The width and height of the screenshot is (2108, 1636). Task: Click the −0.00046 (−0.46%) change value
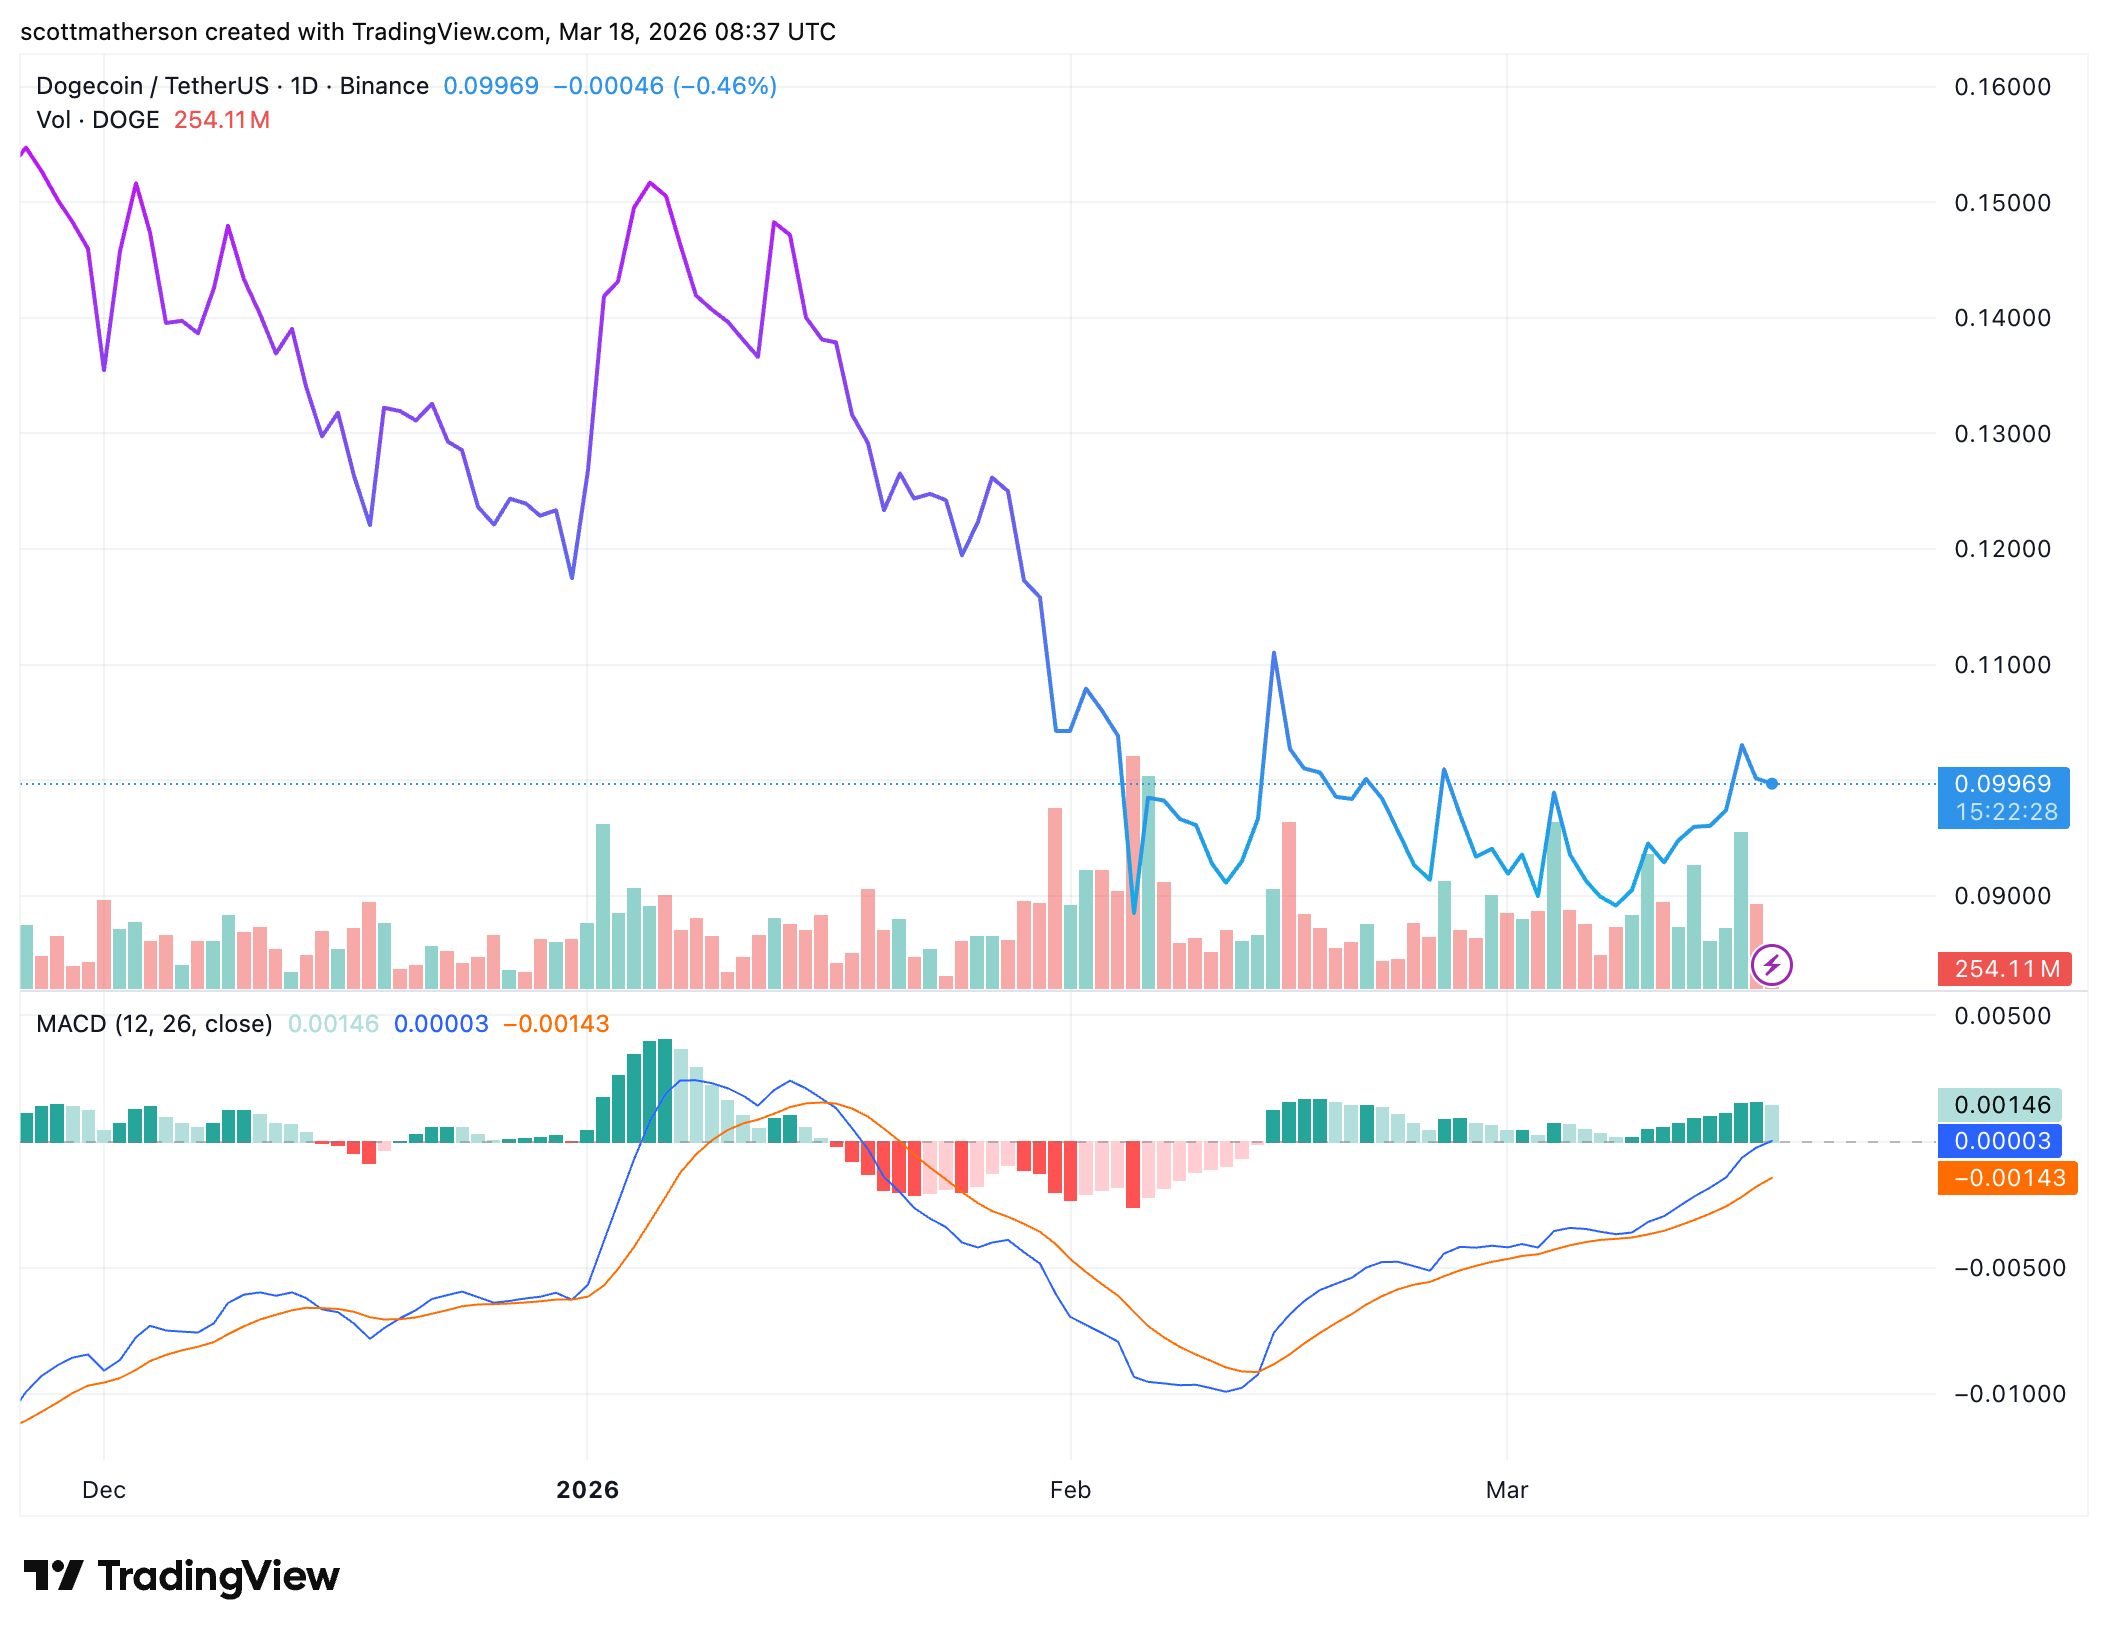coord(665,86)
